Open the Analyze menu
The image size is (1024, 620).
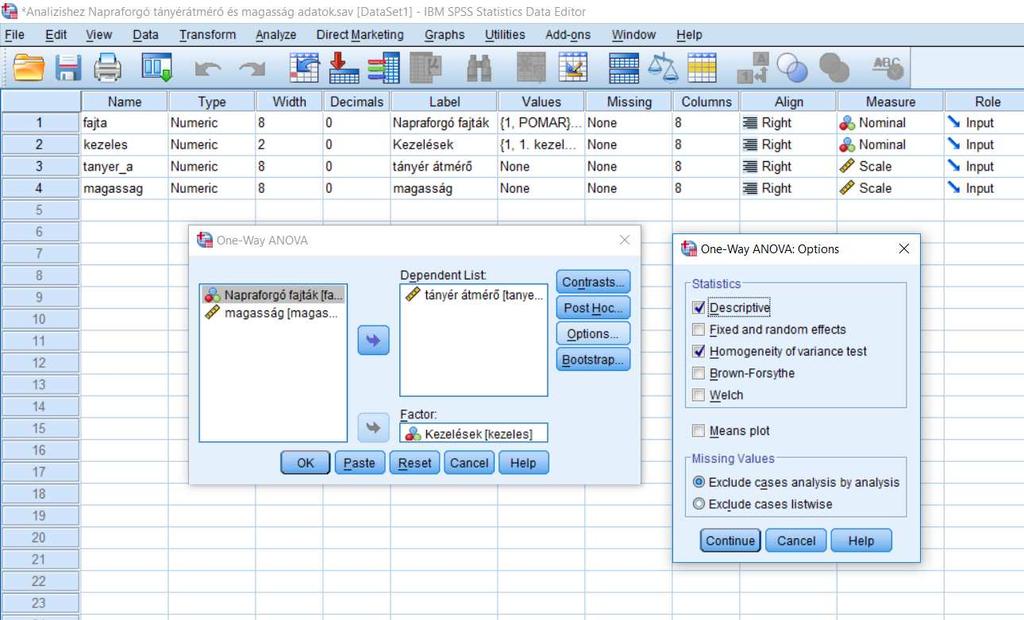tap(276, 35)
